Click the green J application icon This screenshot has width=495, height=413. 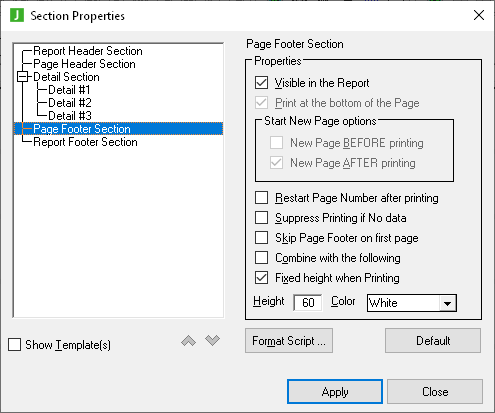[17, 15]
